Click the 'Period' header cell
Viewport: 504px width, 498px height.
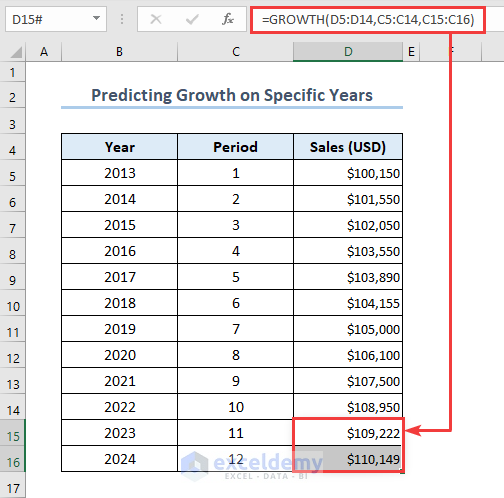[x=235, y=147]
